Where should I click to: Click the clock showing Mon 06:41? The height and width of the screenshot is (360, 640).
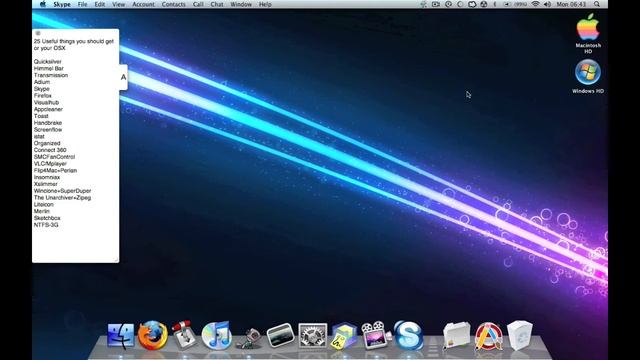click(571, 4)
